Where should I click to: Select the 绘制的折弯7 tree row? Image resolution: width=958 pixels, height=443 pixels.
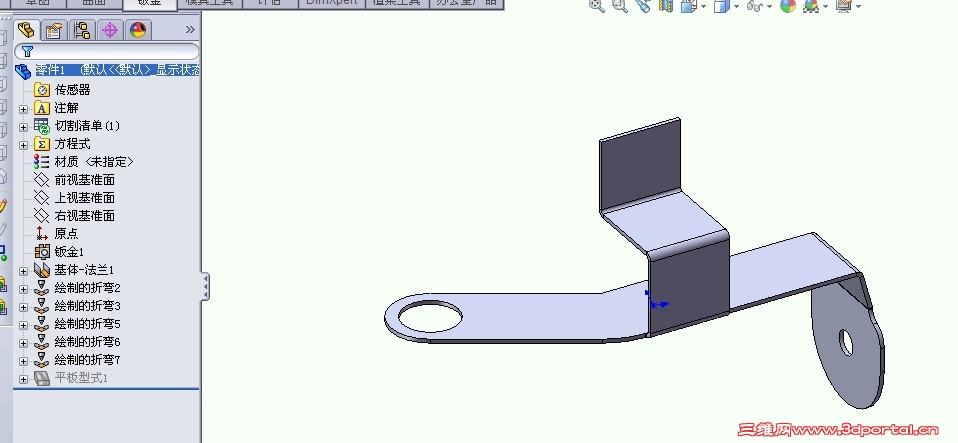(x=87, y=360)
